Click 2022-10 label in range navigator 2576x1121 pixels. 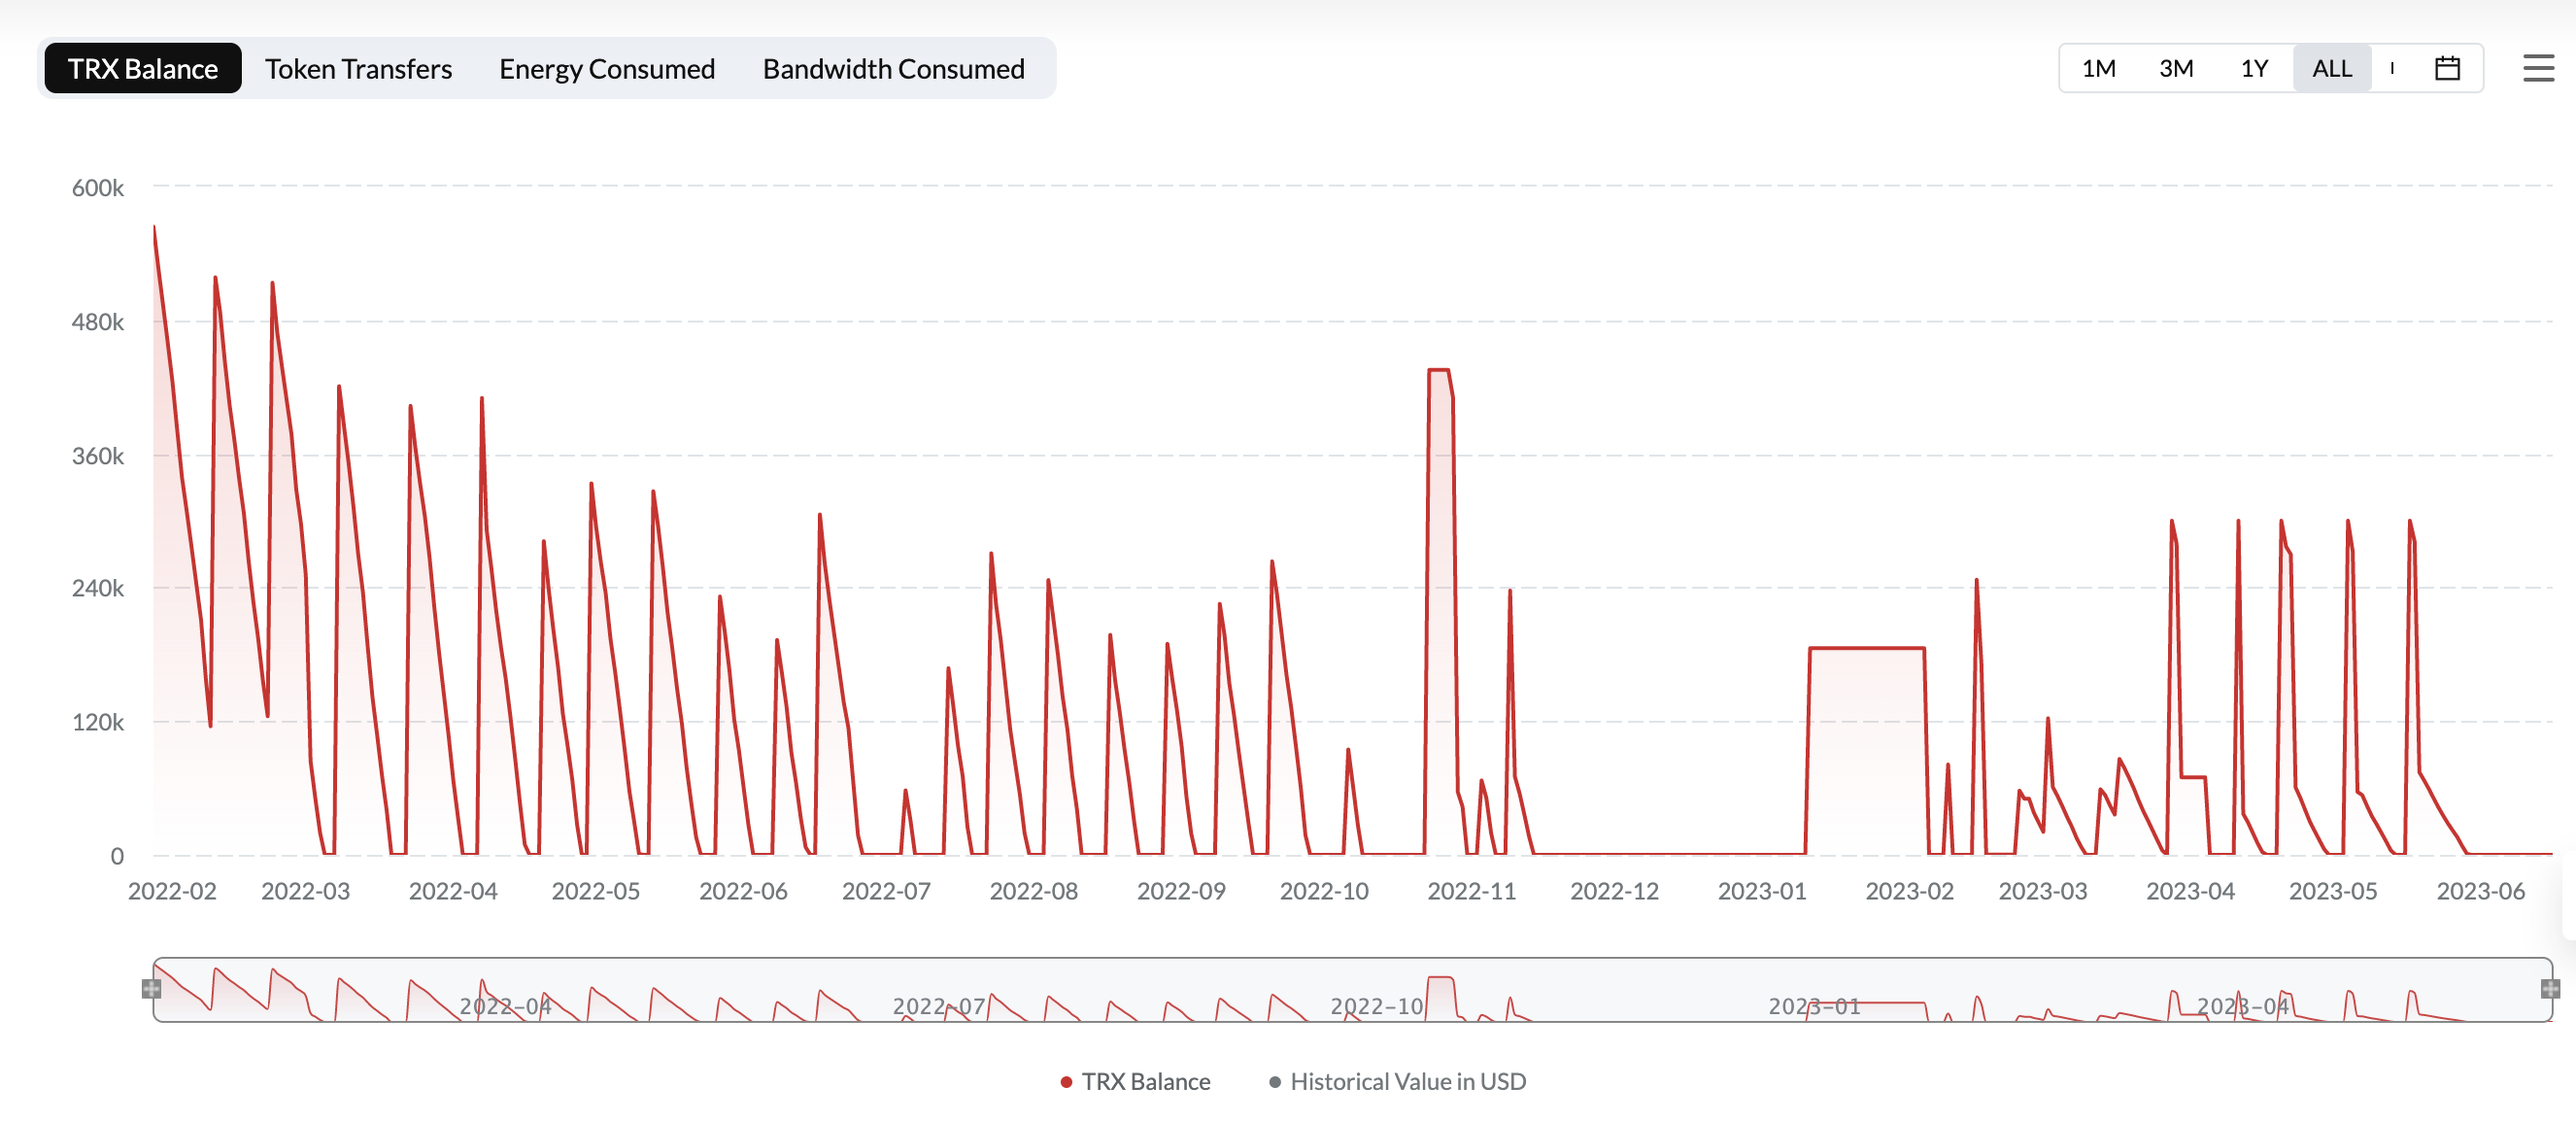point(1376,1006)
